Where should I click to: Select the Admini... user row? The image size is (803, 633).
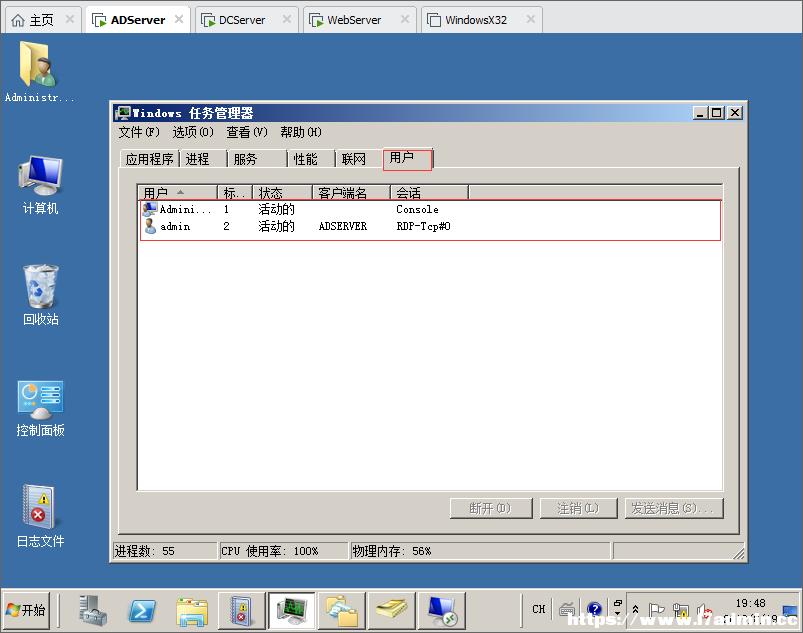click(430, 209)
